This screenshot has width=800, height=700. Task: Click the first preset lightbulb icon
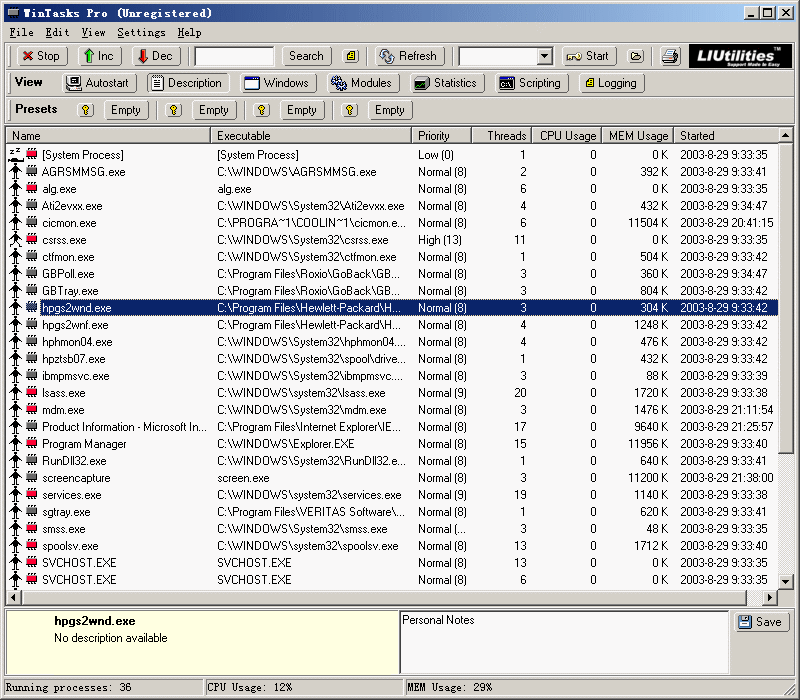(x=86, y=110)
